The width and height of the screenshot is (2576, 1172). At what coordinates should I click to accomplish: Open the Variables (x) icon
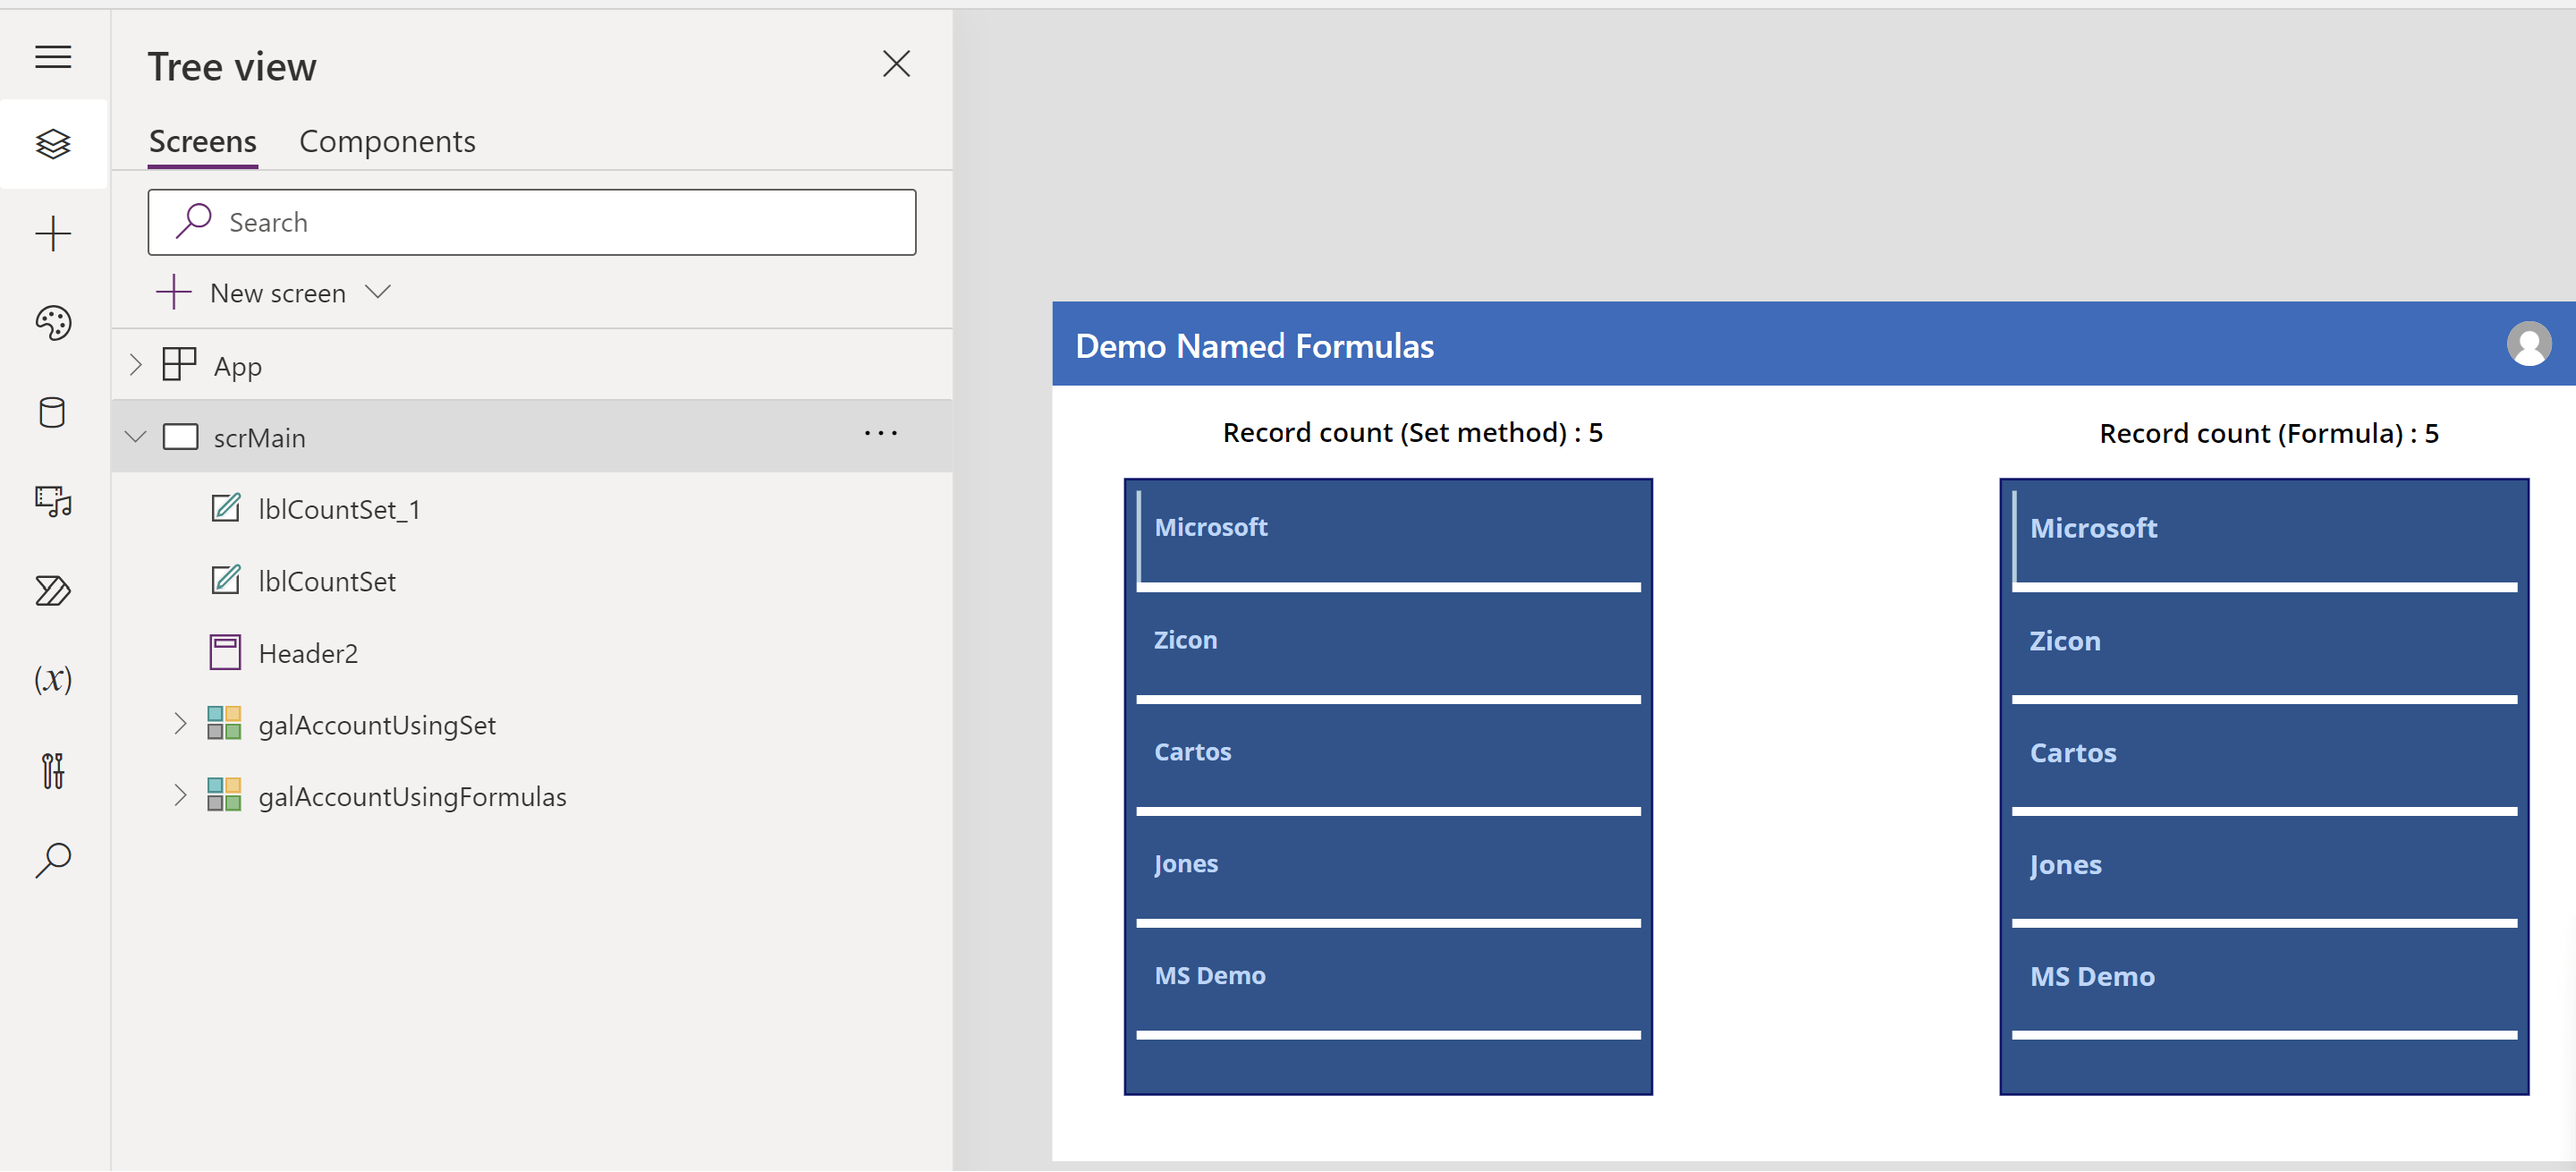[53, 680]
